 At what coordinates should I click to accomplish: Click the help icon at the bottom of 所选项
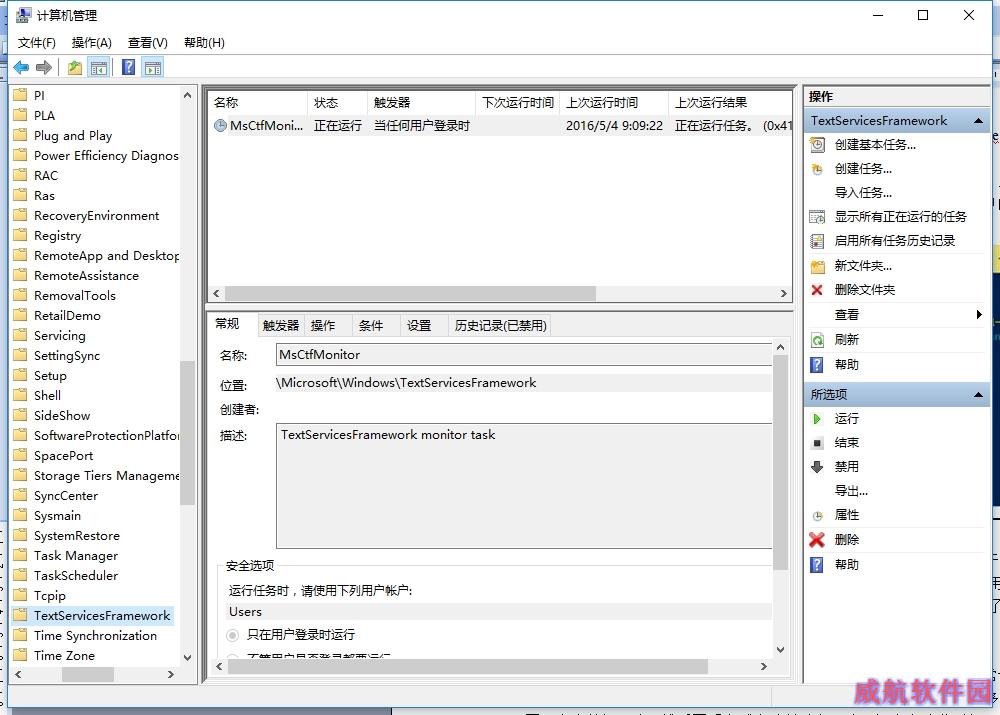817,564
